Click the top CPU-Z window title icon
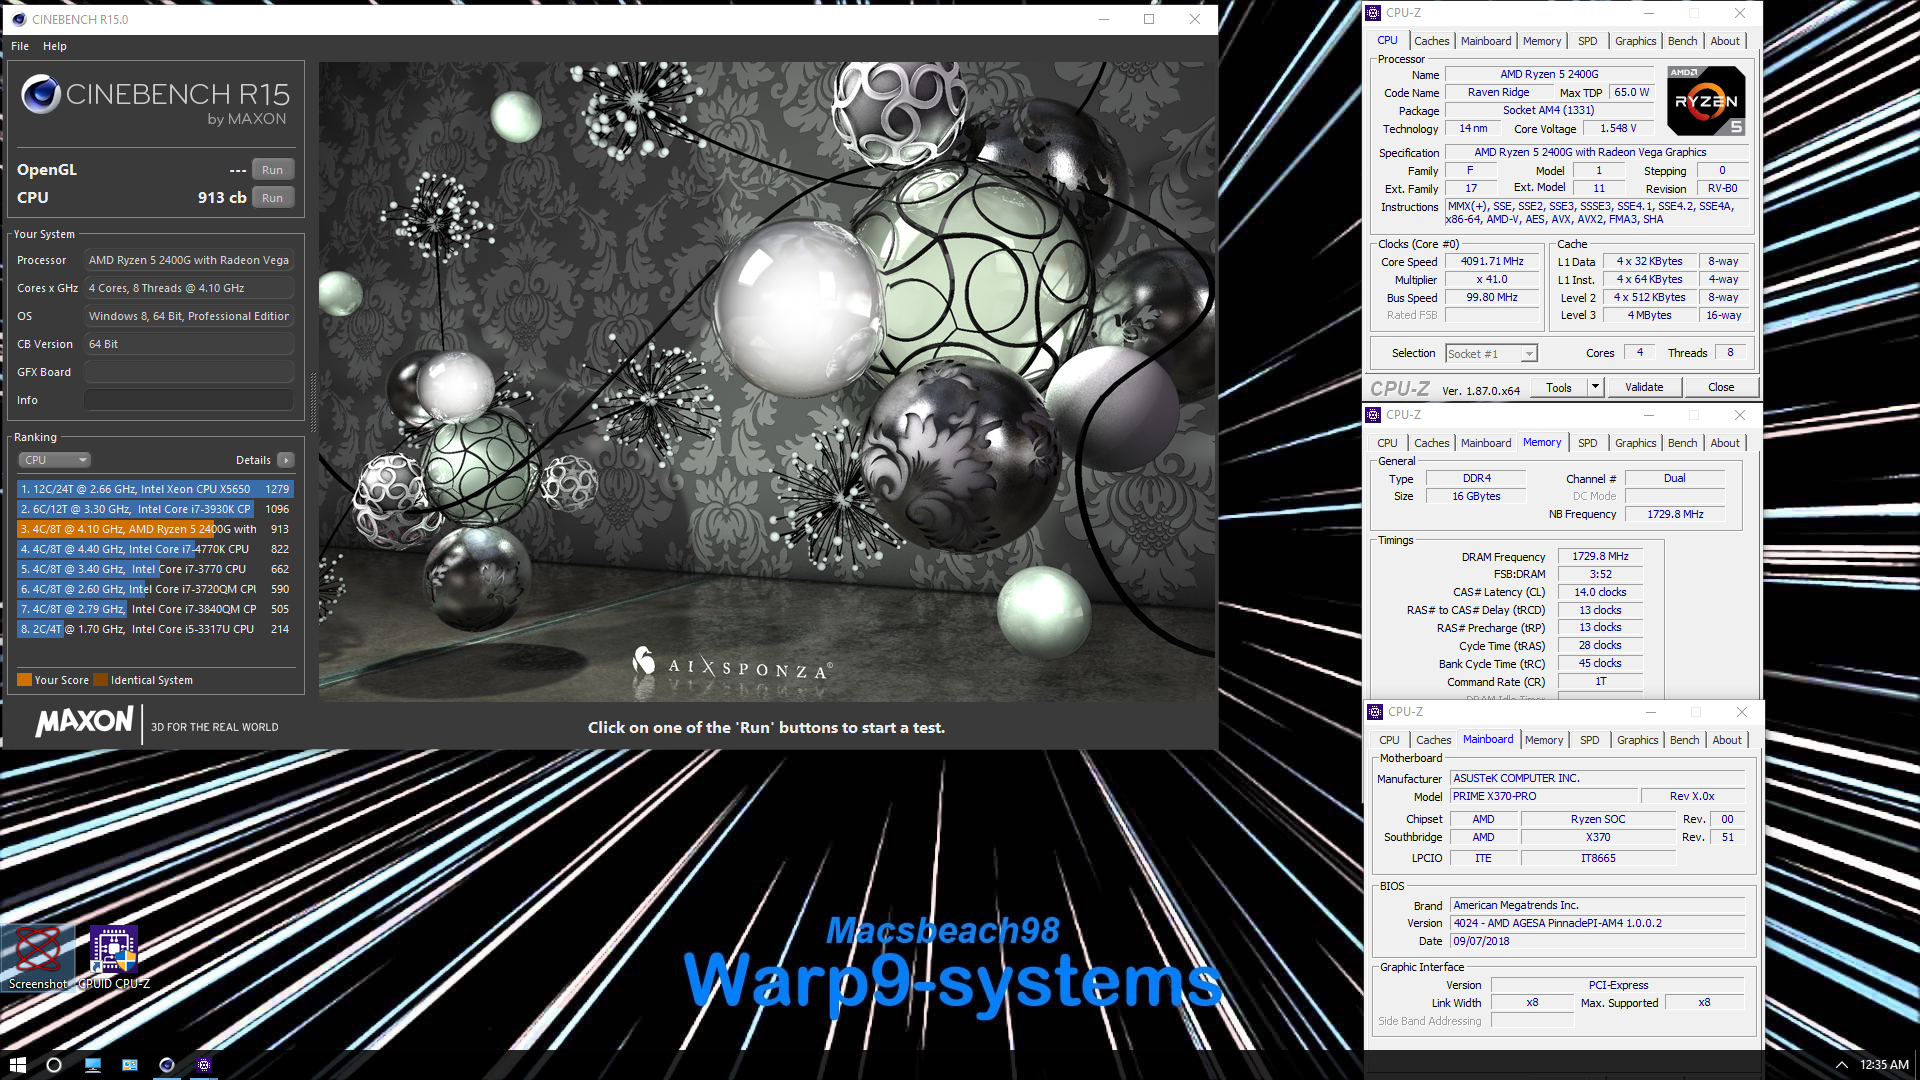This screenshot has height=1080, width=1920. [x=1373, y=13]
